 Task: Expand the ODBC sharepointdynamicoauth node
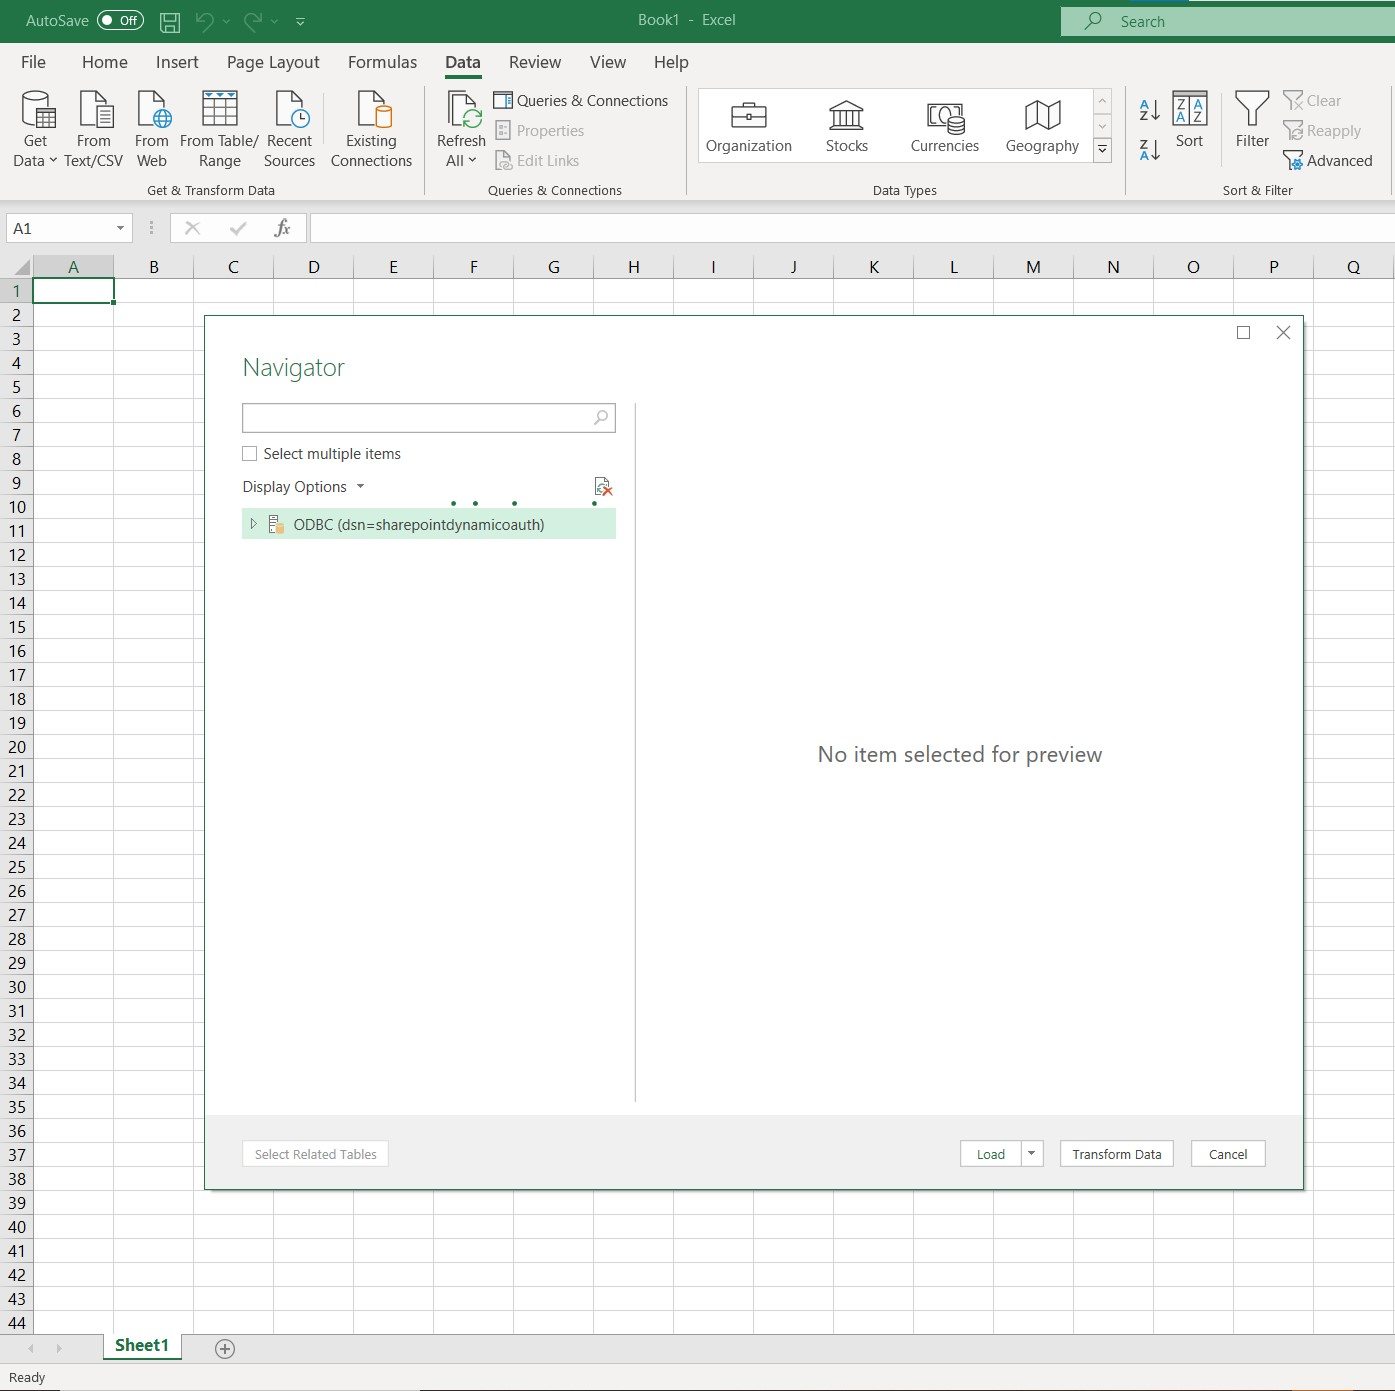[253, 524]
